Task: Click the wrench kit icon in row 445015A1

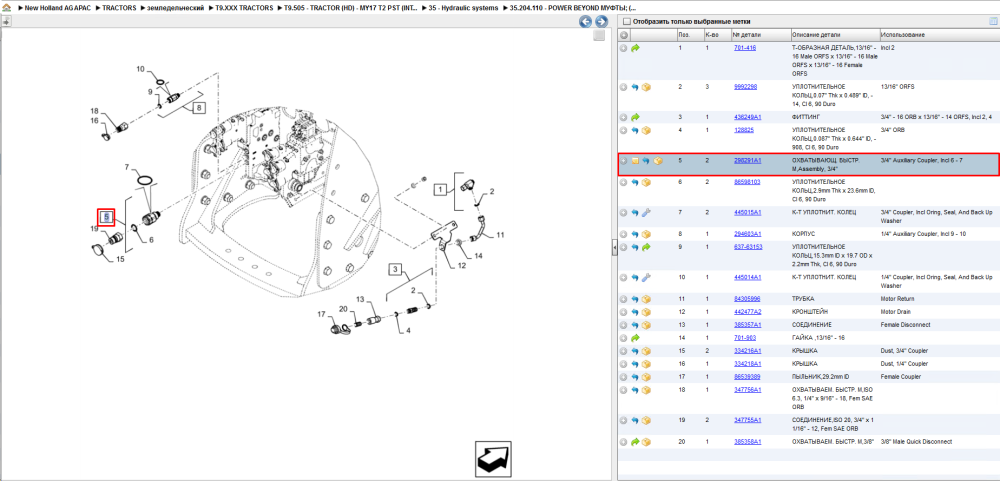Action: coord(646,212)
